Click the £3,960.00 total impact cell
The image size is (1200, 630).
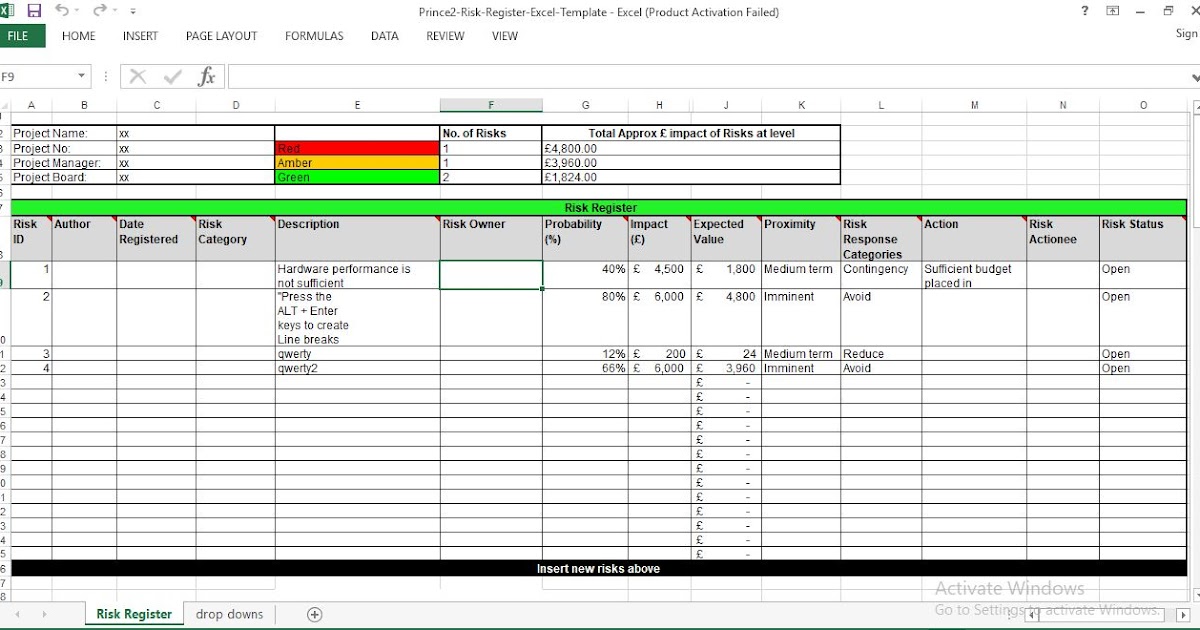pos(691,163)
